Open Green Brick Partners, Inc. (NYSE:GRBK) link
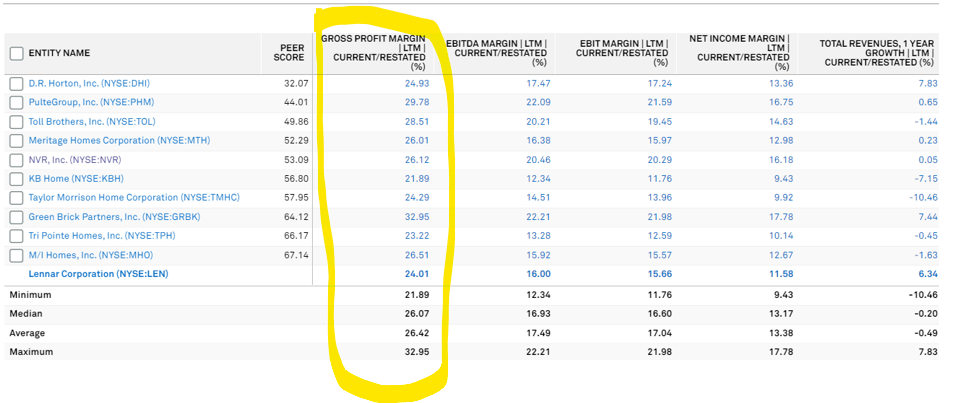Screen dimensions: 961x403 (115, 216)
